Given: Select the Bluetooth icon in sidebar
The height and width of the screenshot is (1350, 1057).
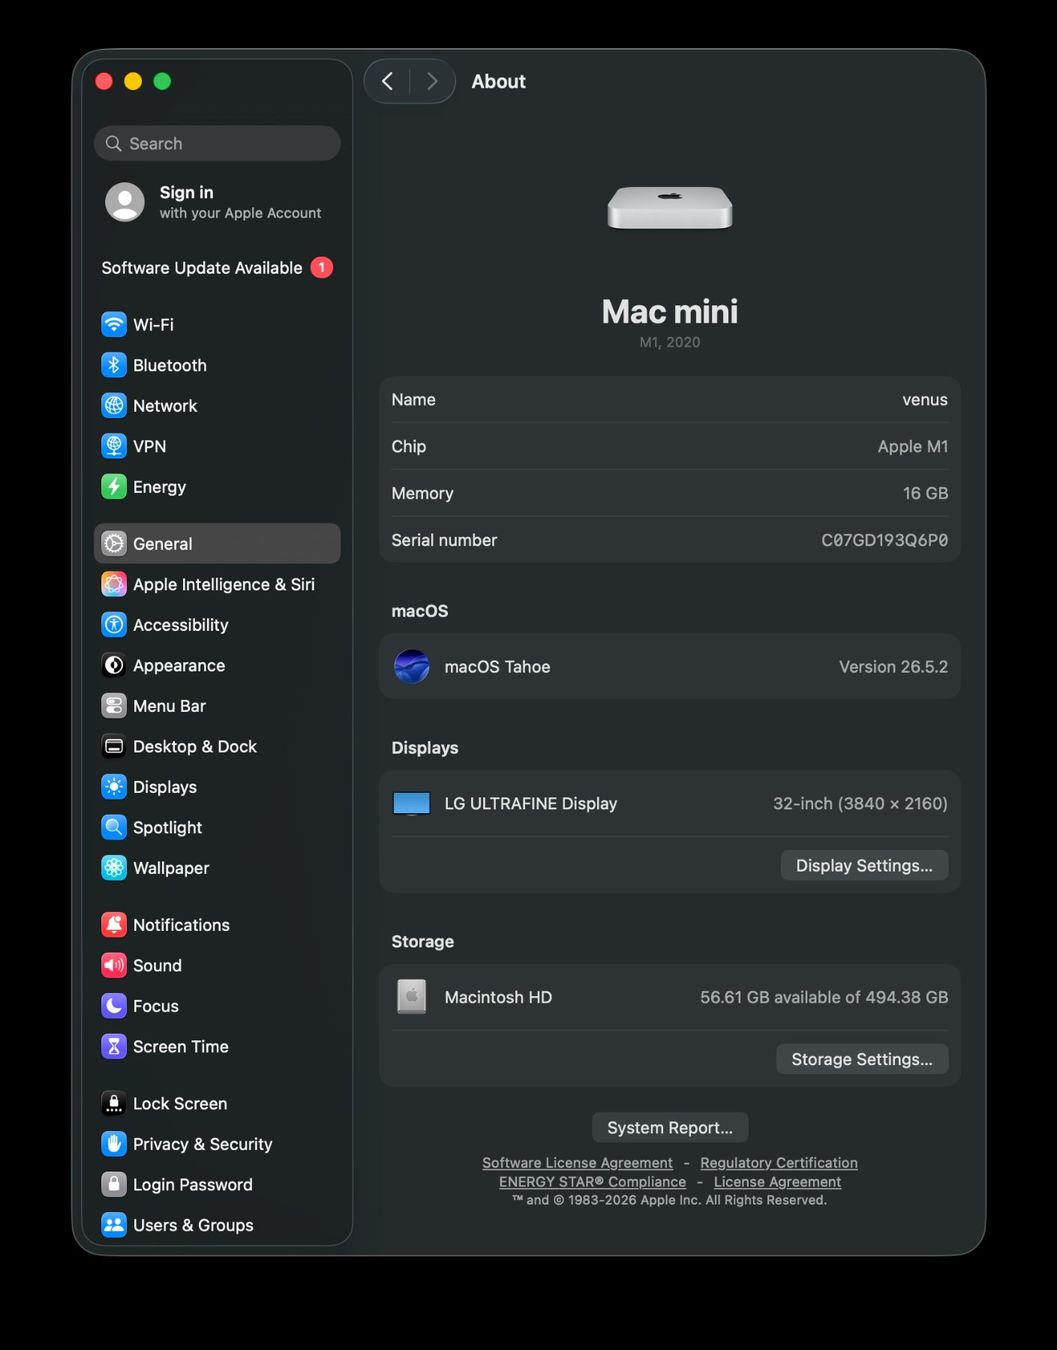Looking at the screenshot, I should click(114, 365).
